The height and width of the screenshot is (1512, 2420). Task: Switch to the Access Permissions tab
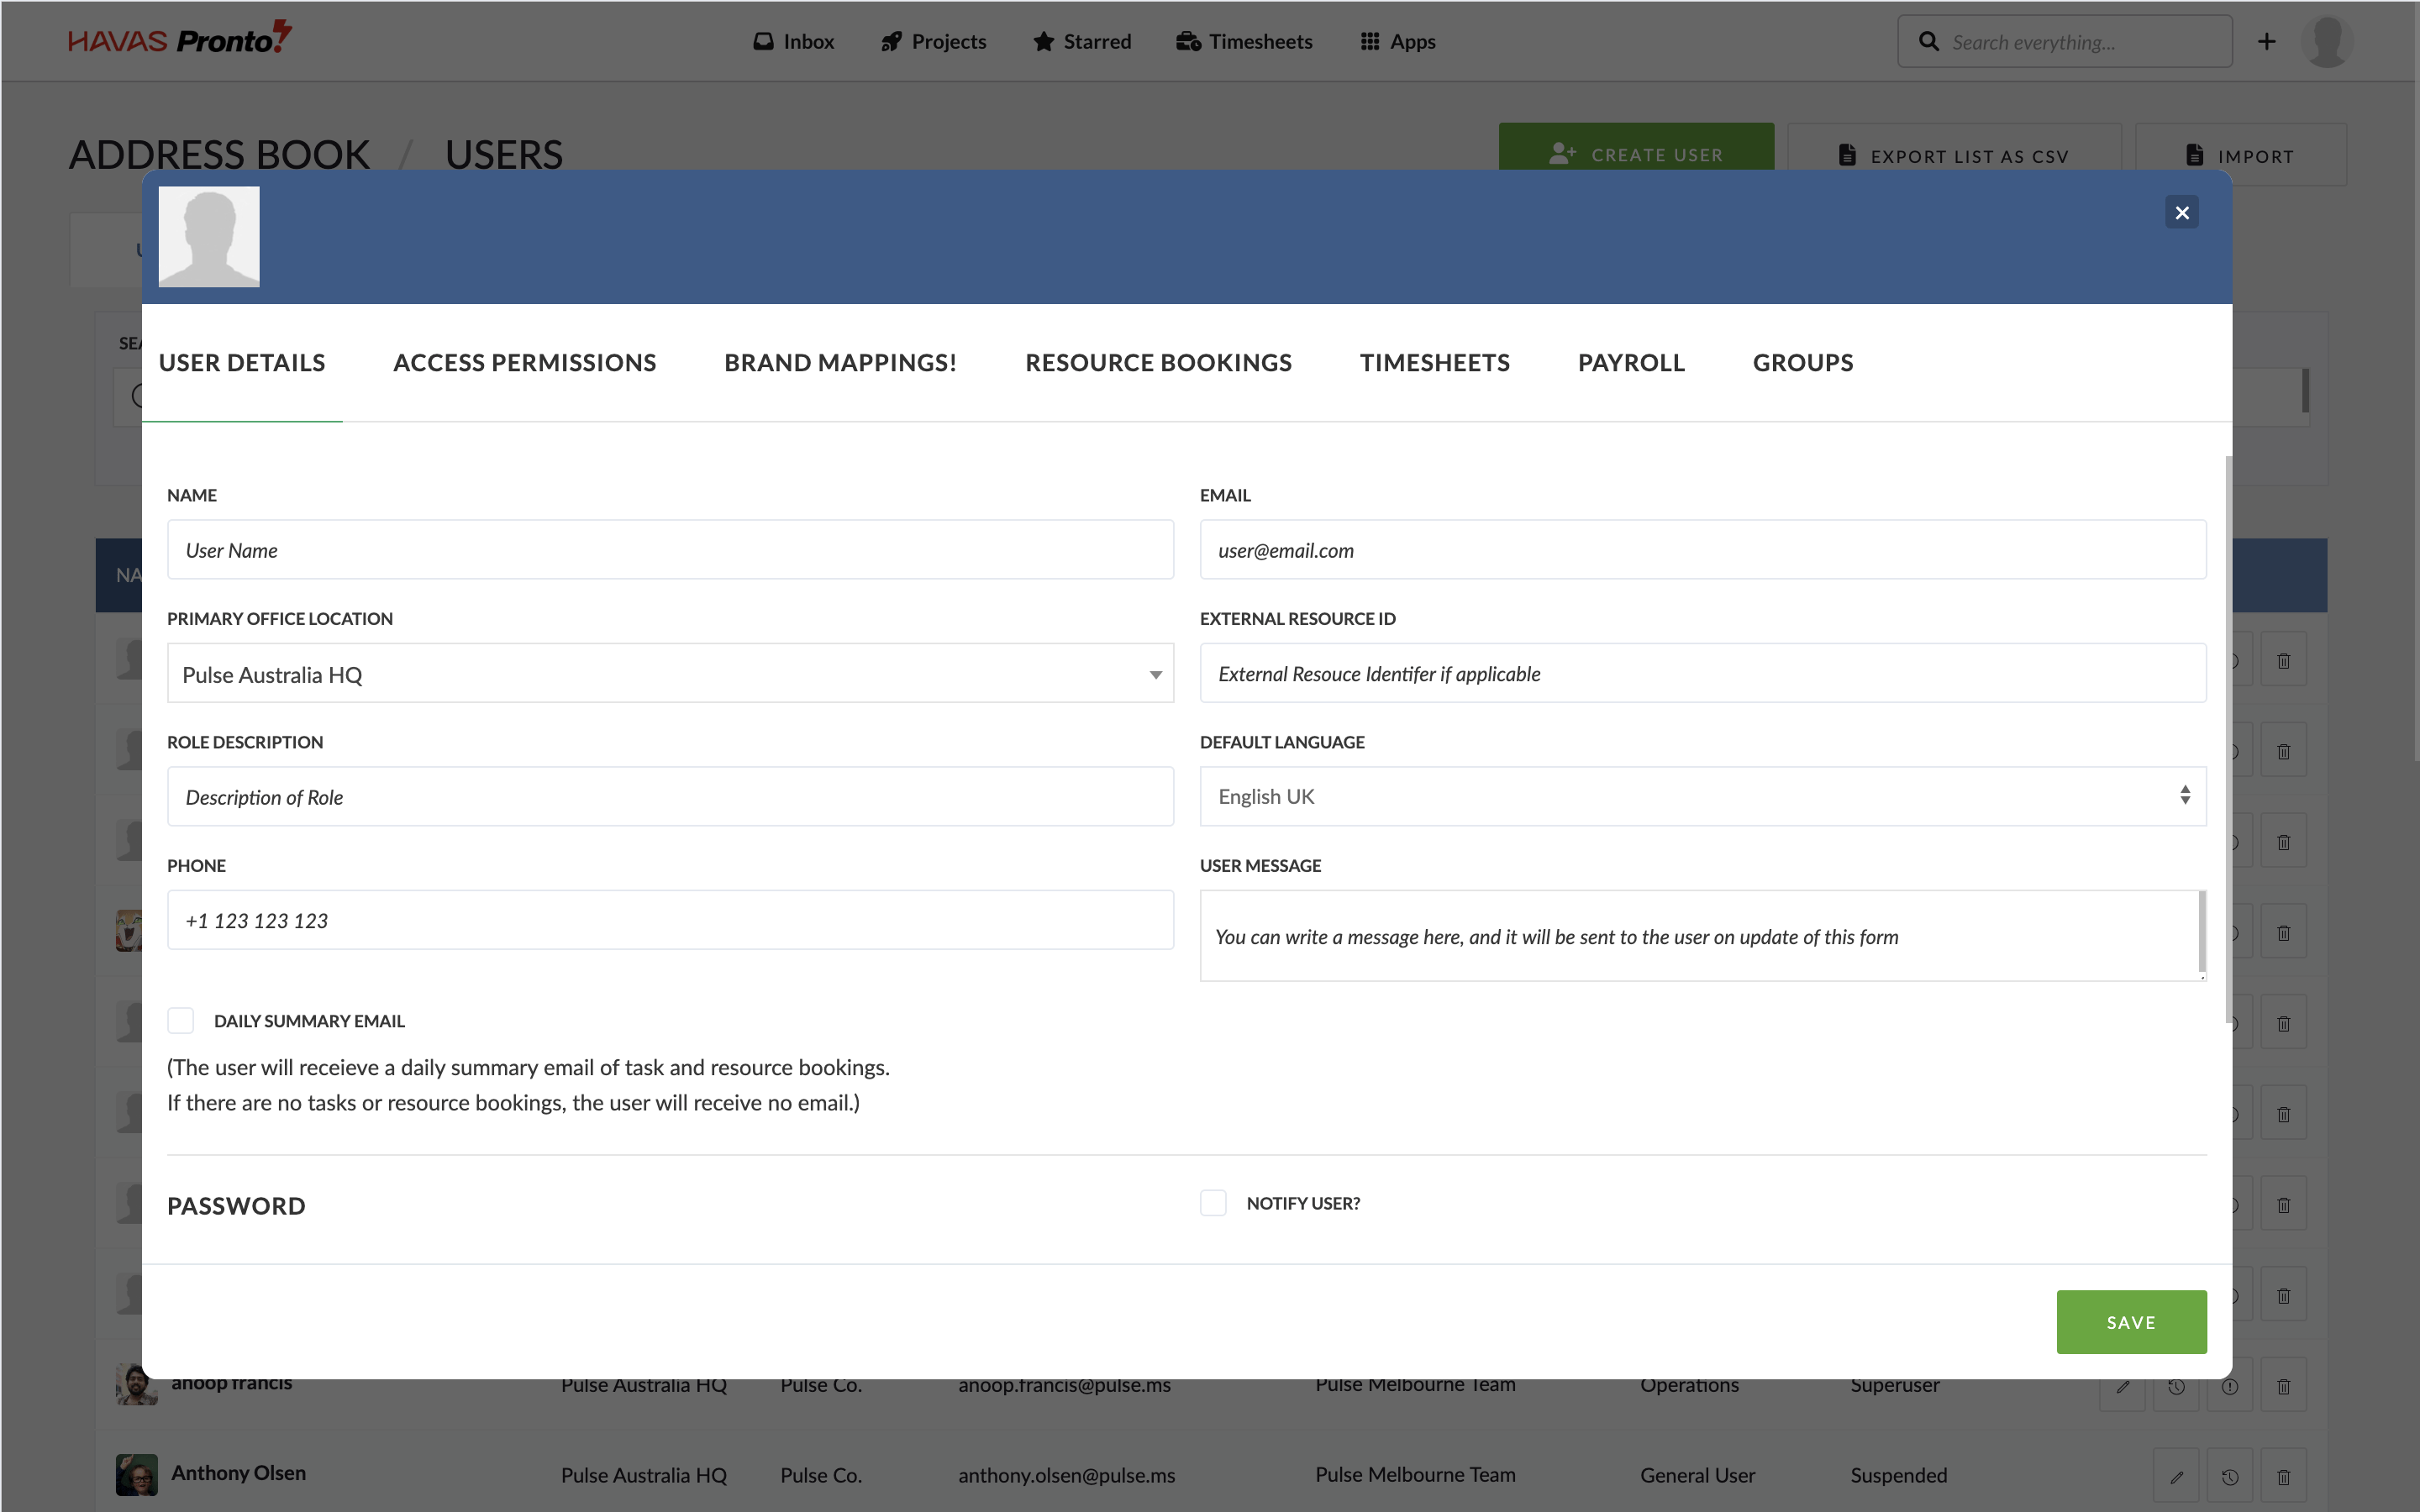pyautogui.click(x=525, y=362)
